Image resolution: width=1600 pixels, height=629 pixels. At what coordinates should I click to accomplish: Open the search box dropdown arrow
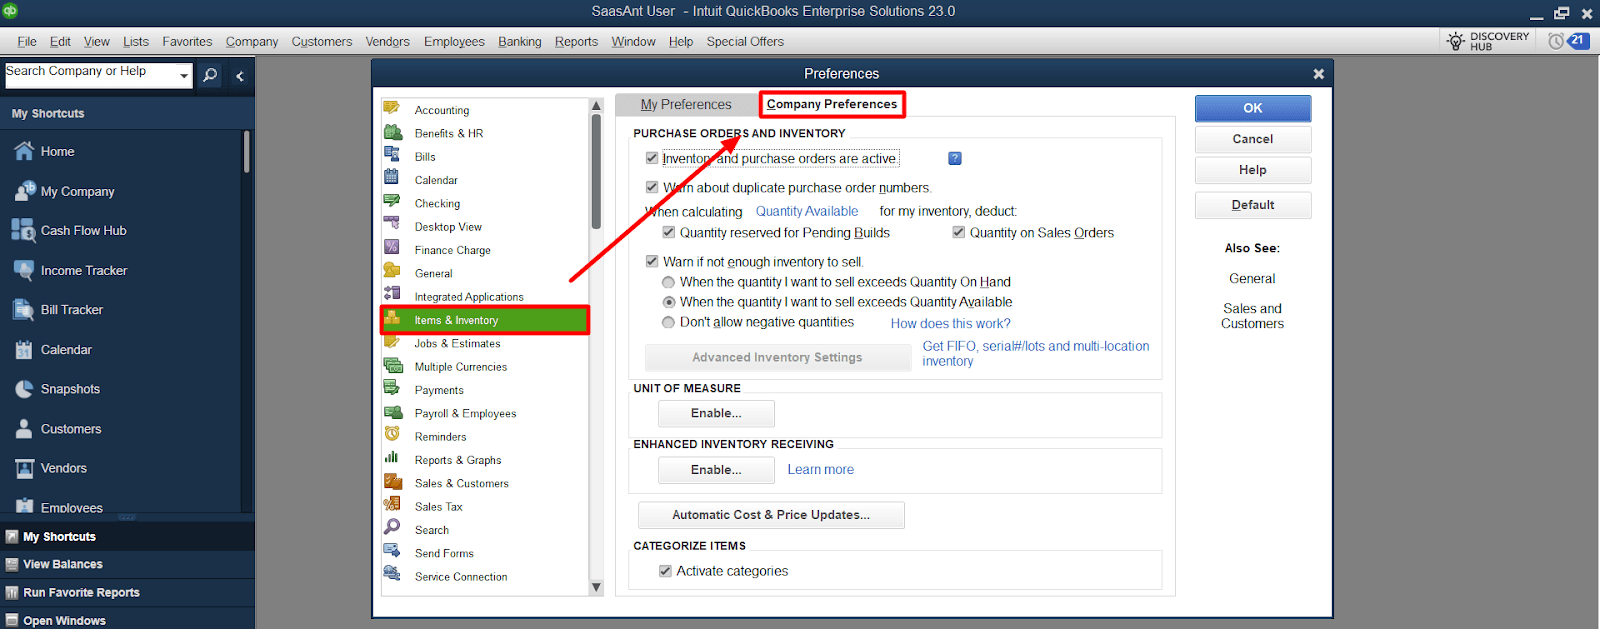pos(184,76)
